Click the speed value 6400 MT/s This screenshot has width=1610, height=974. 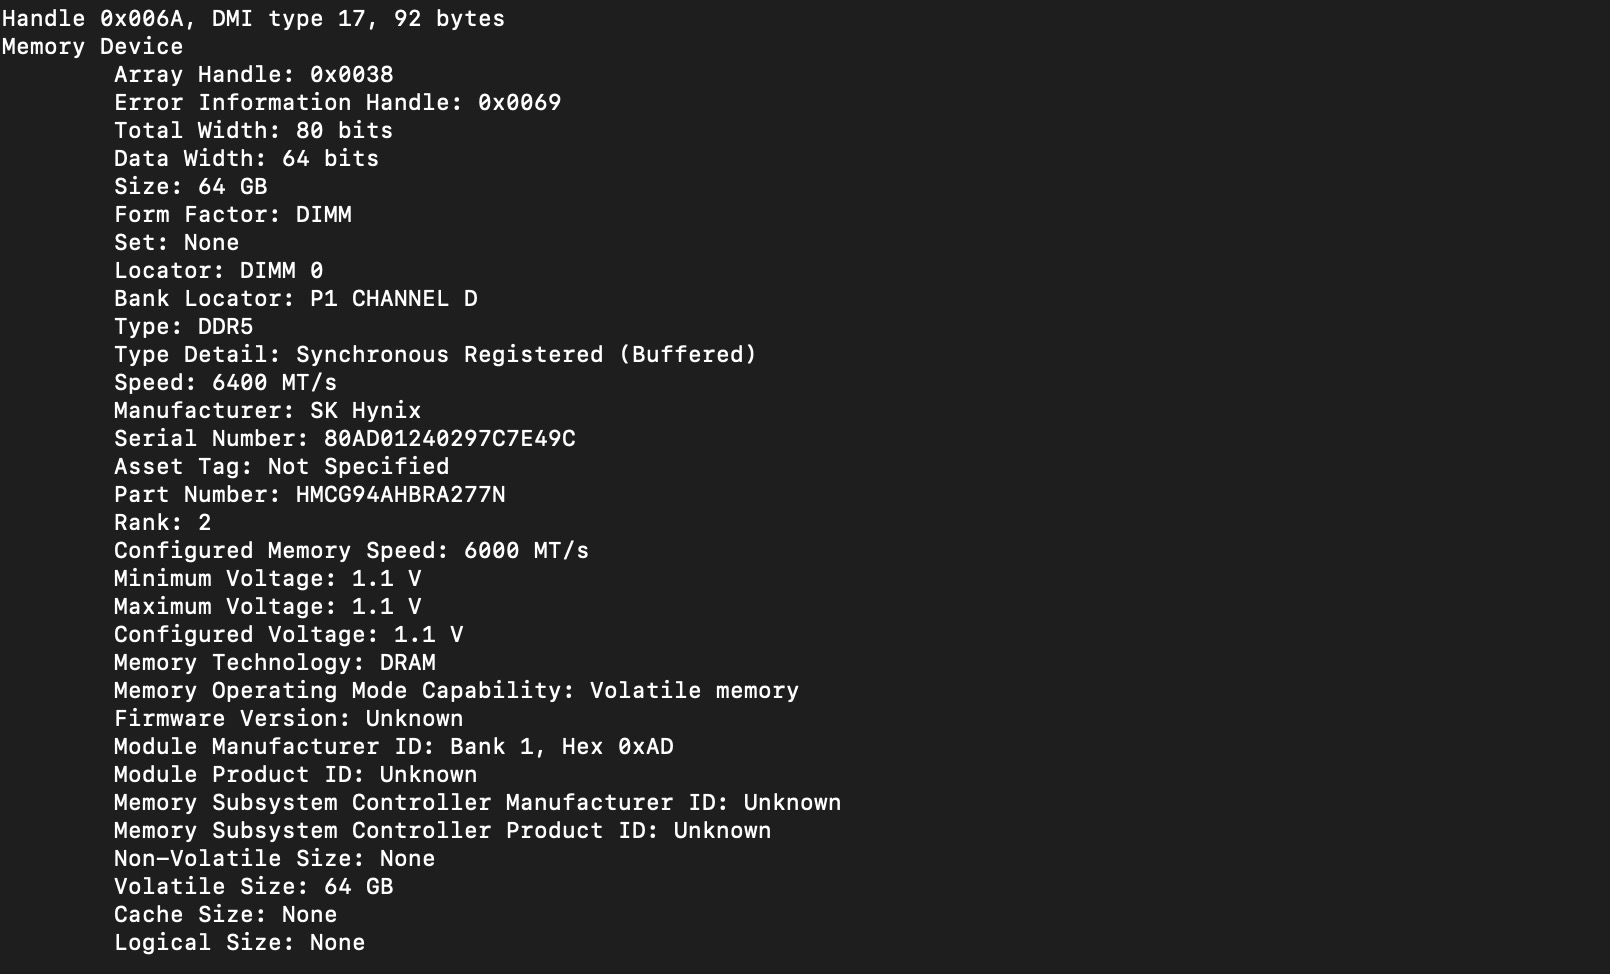point(274,383)
